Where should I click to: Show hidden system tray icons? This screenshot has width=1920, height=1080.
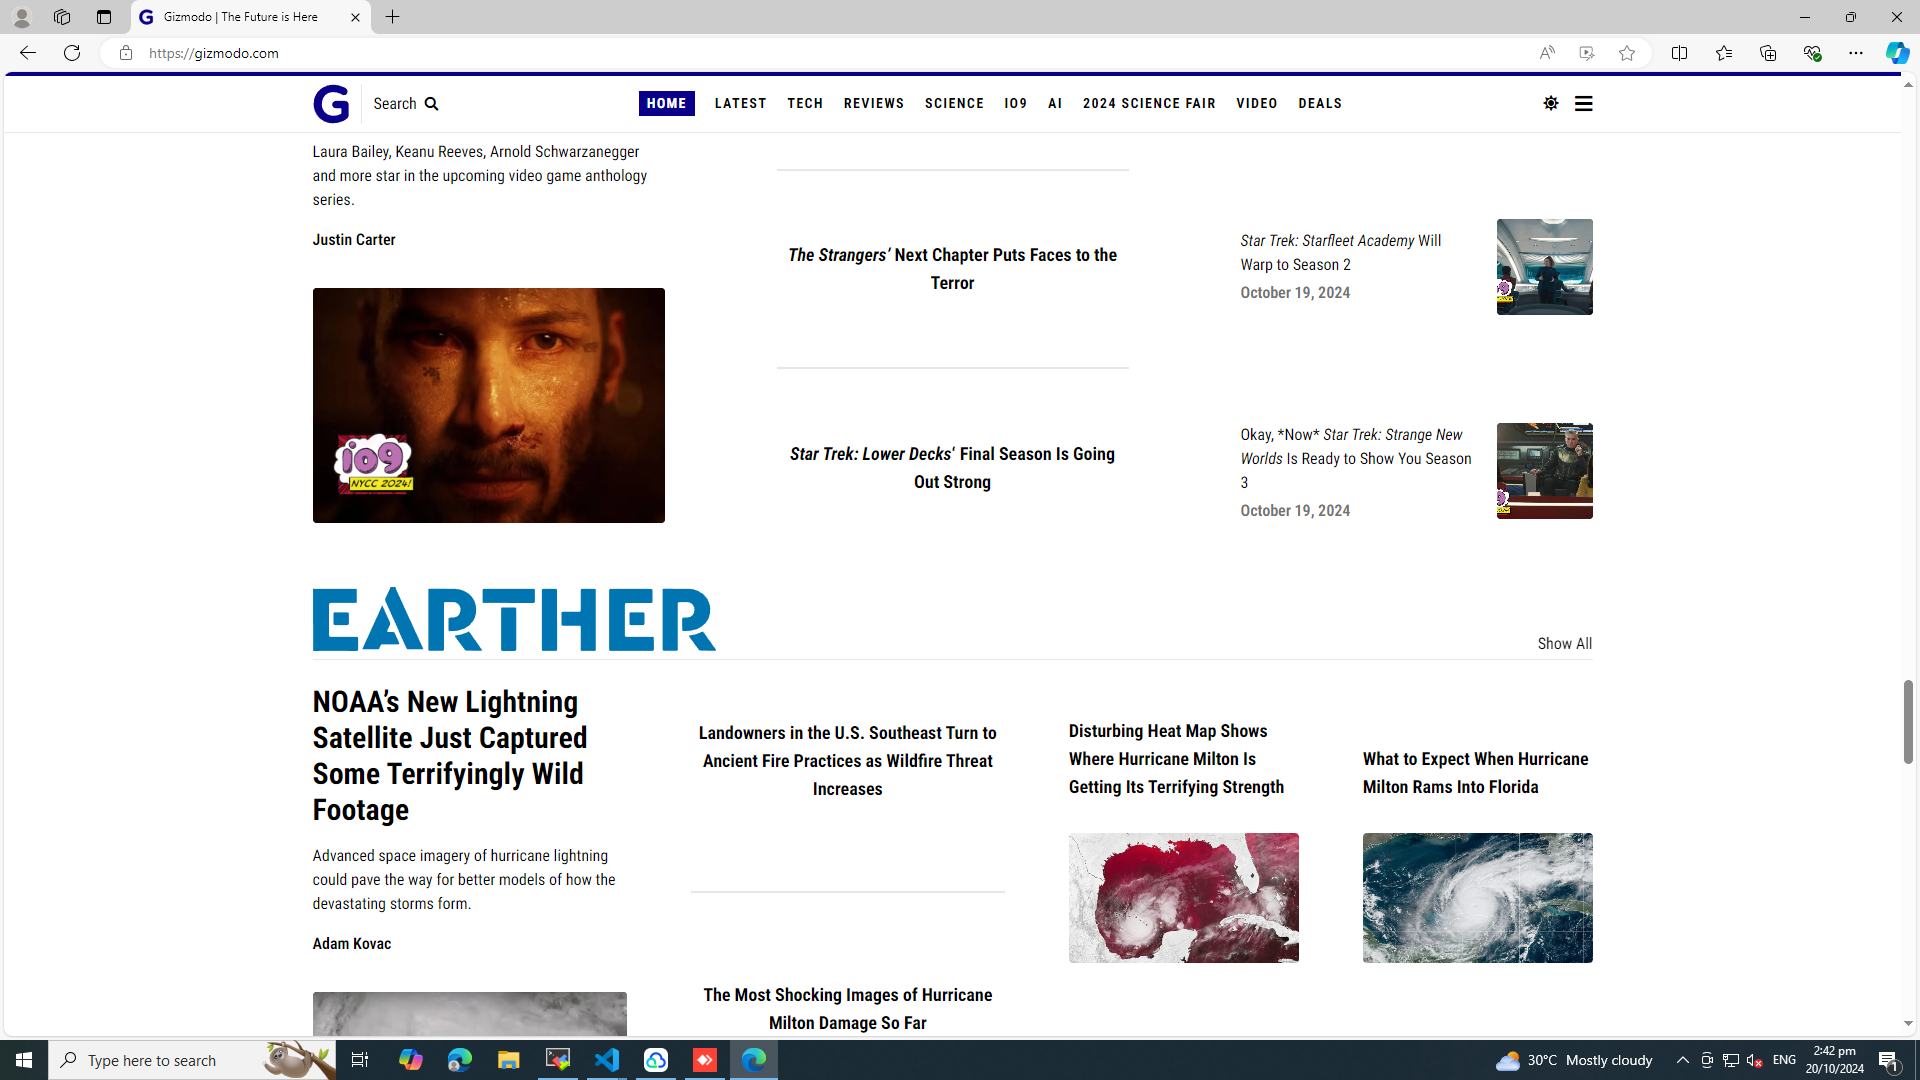(1682, 1060)
